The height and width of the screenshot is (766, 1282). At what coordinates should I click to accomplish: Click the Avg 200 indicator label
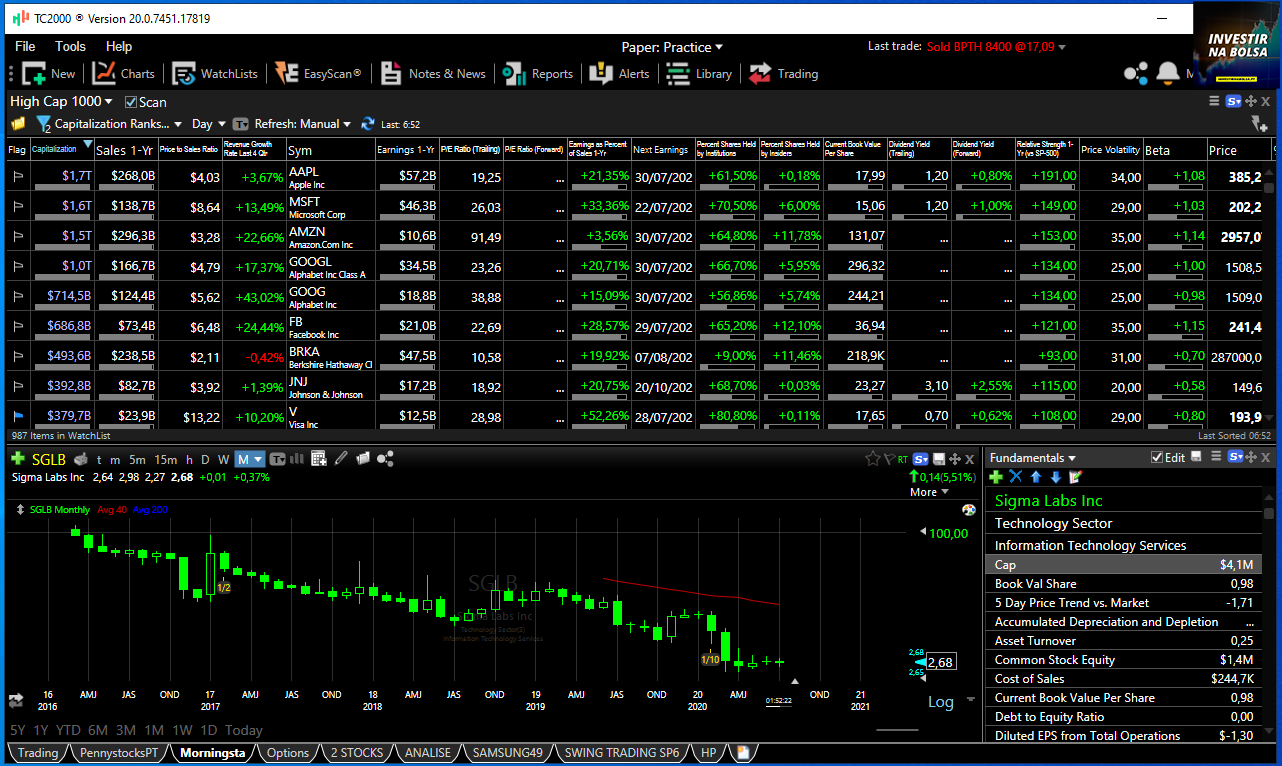tap(151, 510)
